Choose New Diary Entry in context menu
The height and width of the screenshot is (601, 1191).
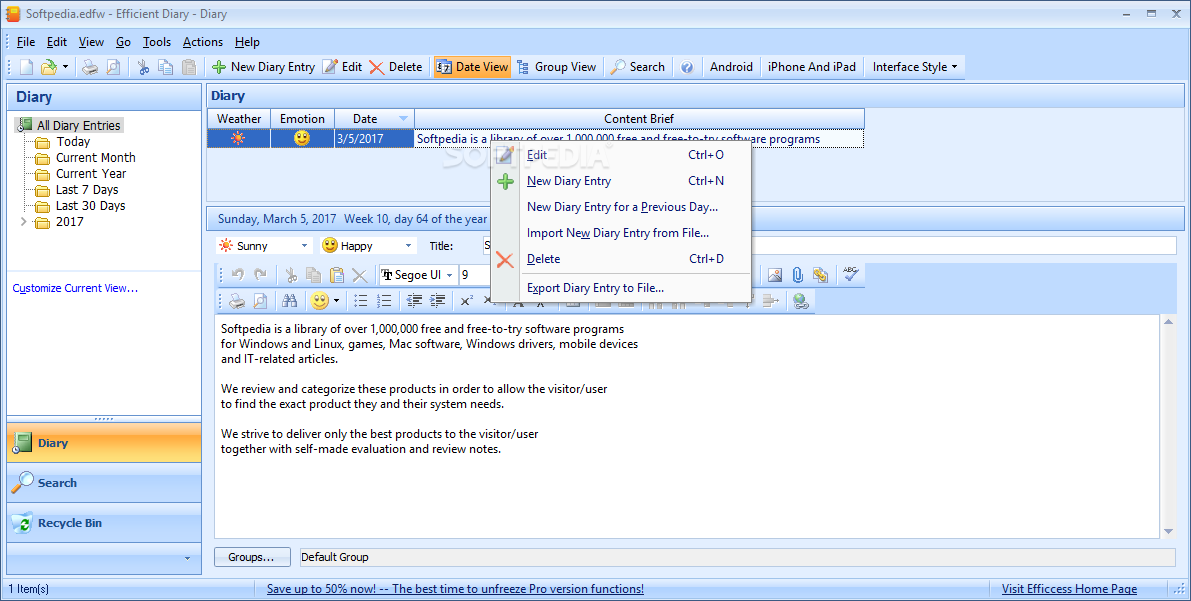click(621, 181)
